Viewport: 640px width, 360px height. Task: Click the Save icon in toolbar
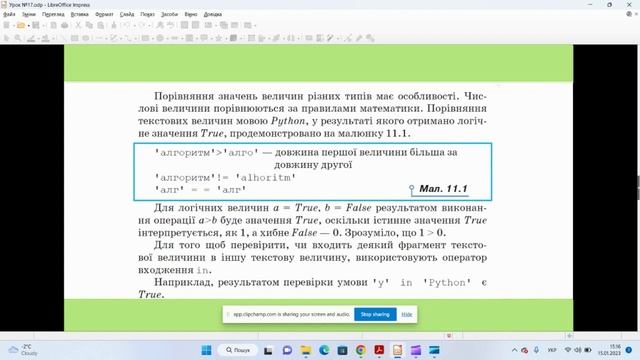pos(36,25)
